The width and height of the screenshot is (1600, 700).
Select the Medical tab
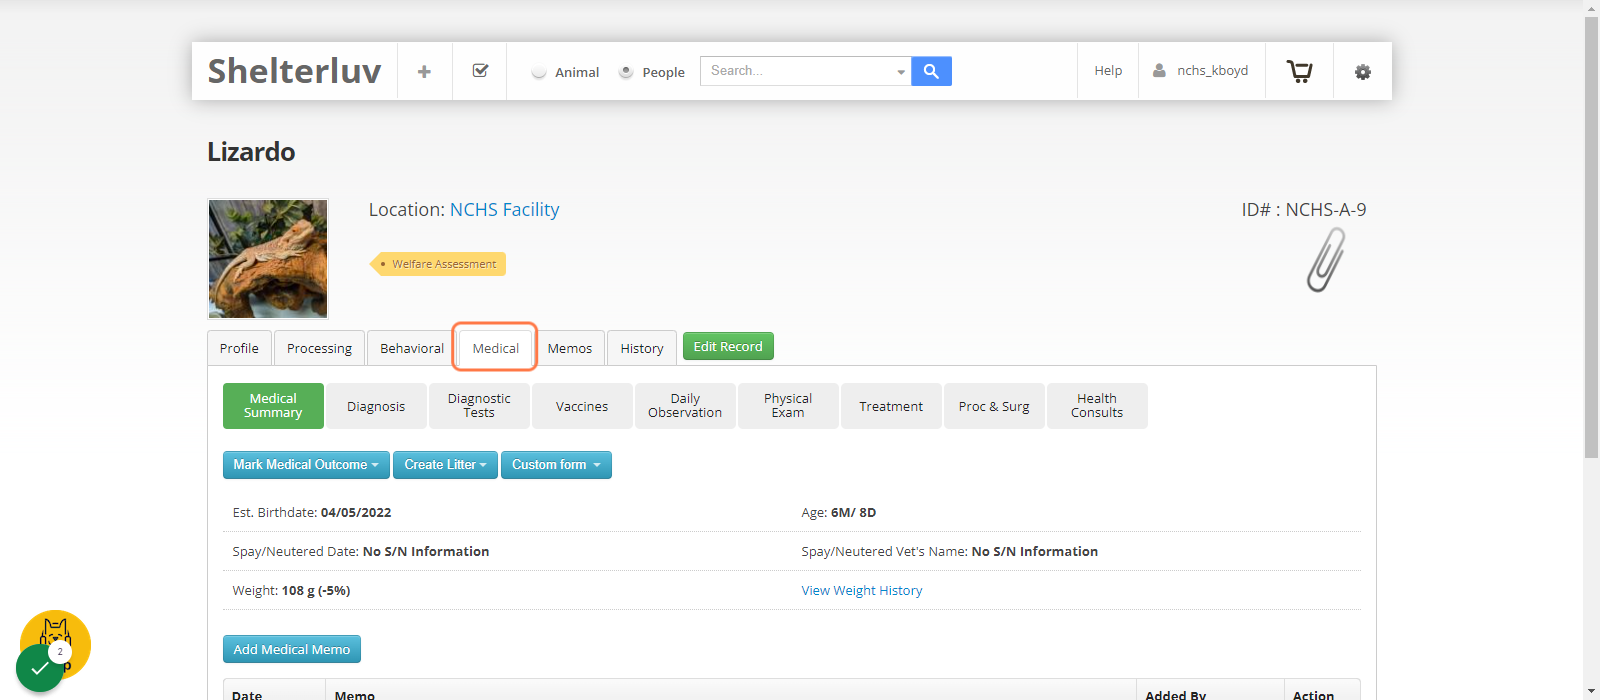[x=496, y=348]
